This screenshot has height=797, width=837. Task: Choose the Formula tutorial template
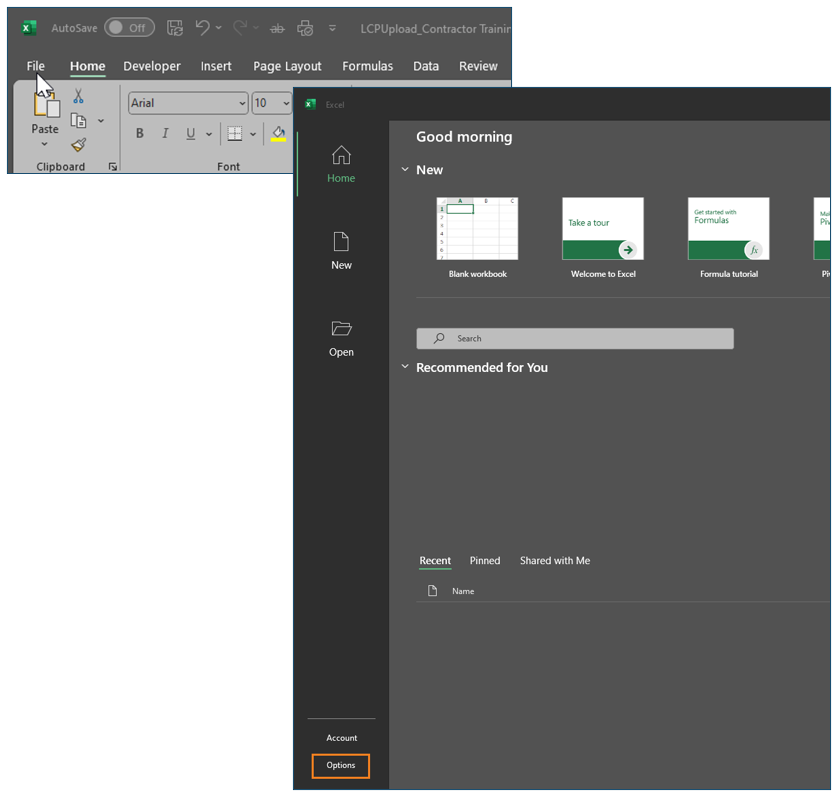[x=729, y=238]
